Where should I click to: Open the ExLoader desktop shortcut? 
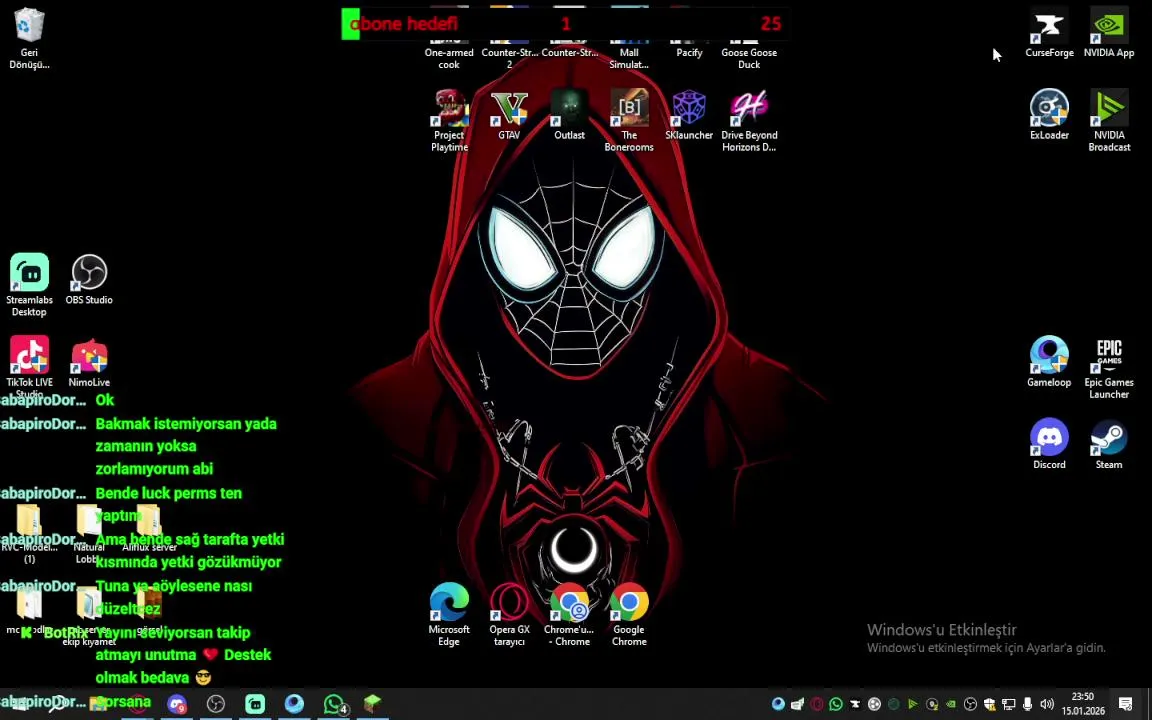click(x=1049, y=115)
